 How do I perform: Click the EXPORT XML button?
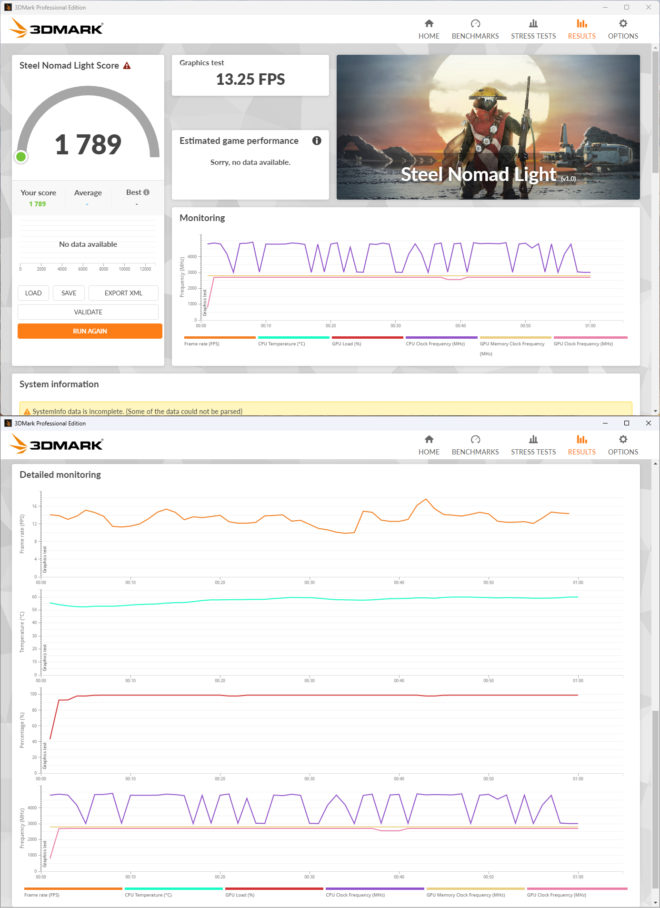pos(123,293)
